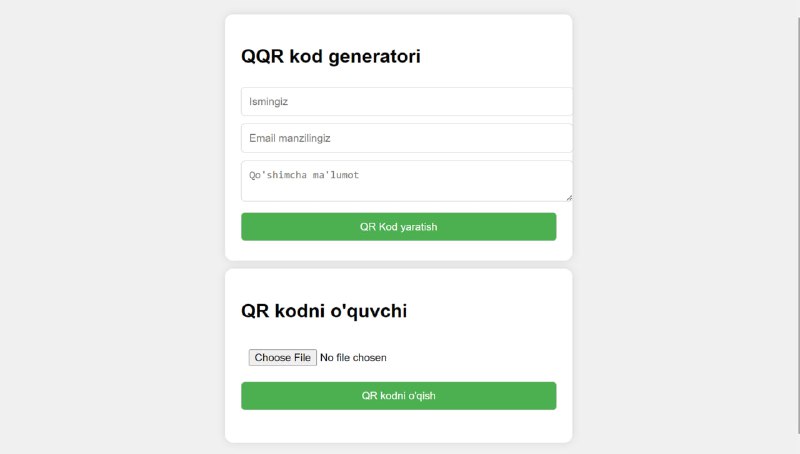Click the No file chosen label
The width and height of the screenshot is (800, 454).
tap(353, 358)
